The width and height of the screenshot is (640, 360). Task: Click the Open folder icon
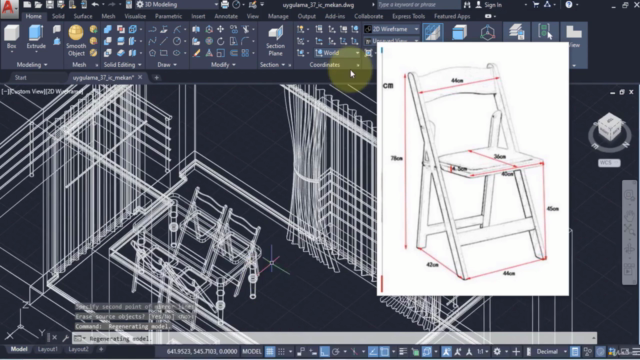[x=38, y=4]
